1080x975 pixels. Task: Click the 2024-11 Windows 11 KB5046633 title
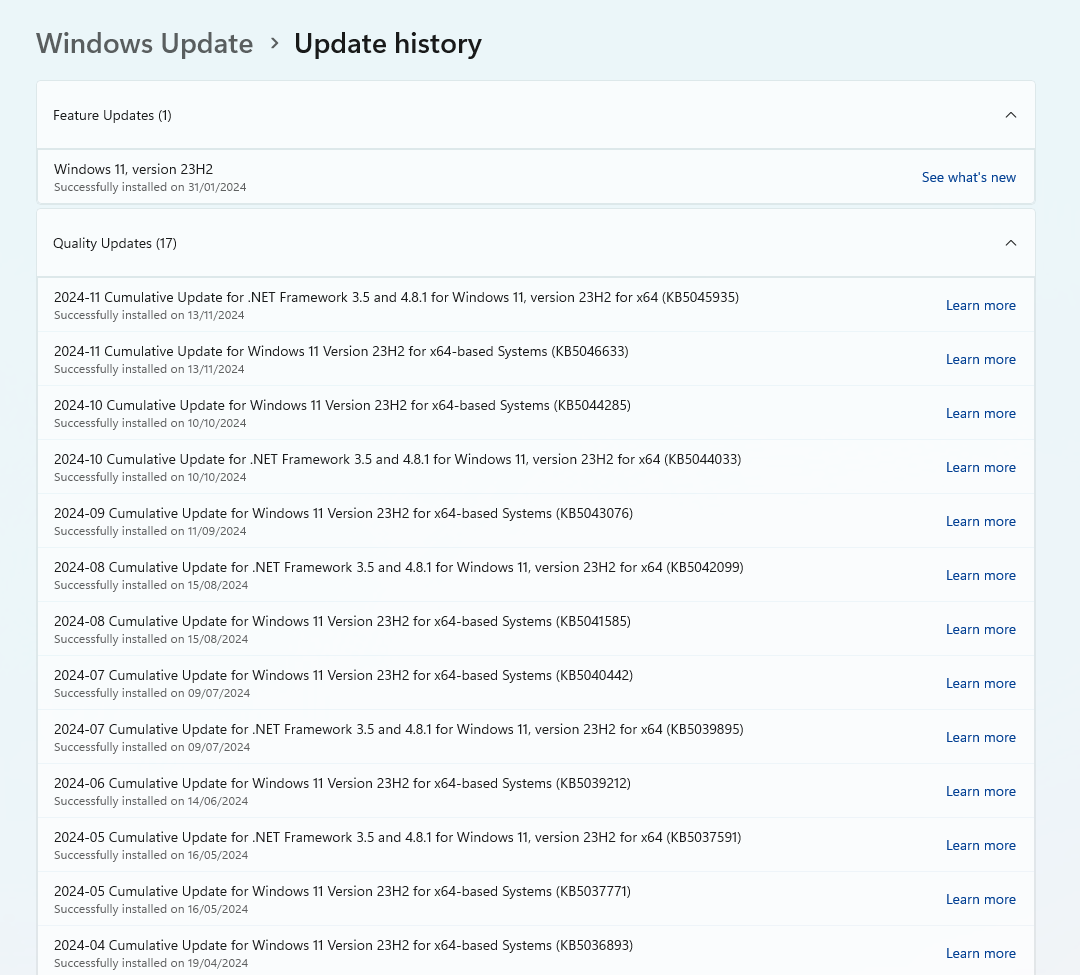coord(341,351)
